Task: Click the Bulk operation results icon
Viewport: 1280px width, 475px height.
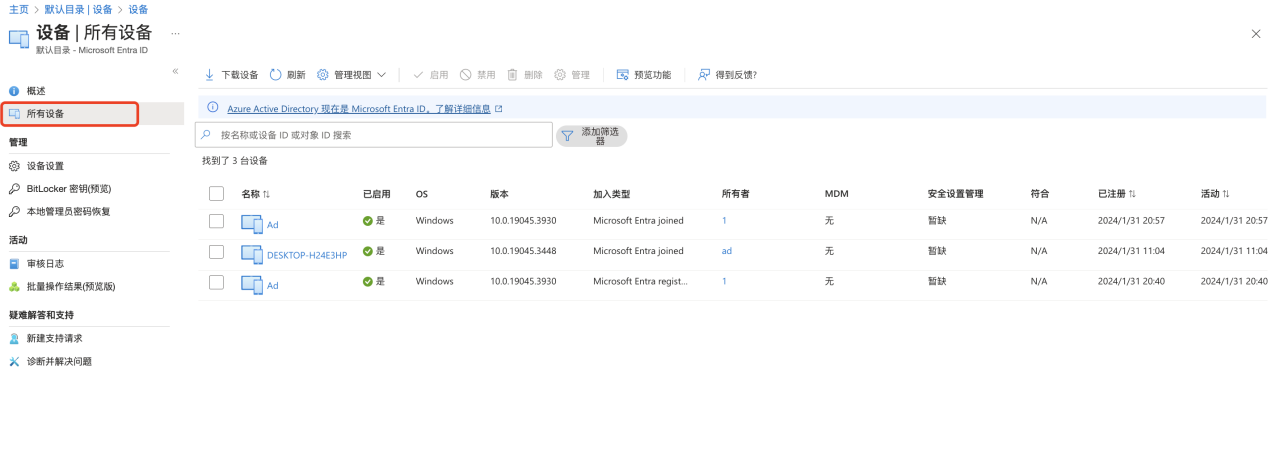Action: 14,287
